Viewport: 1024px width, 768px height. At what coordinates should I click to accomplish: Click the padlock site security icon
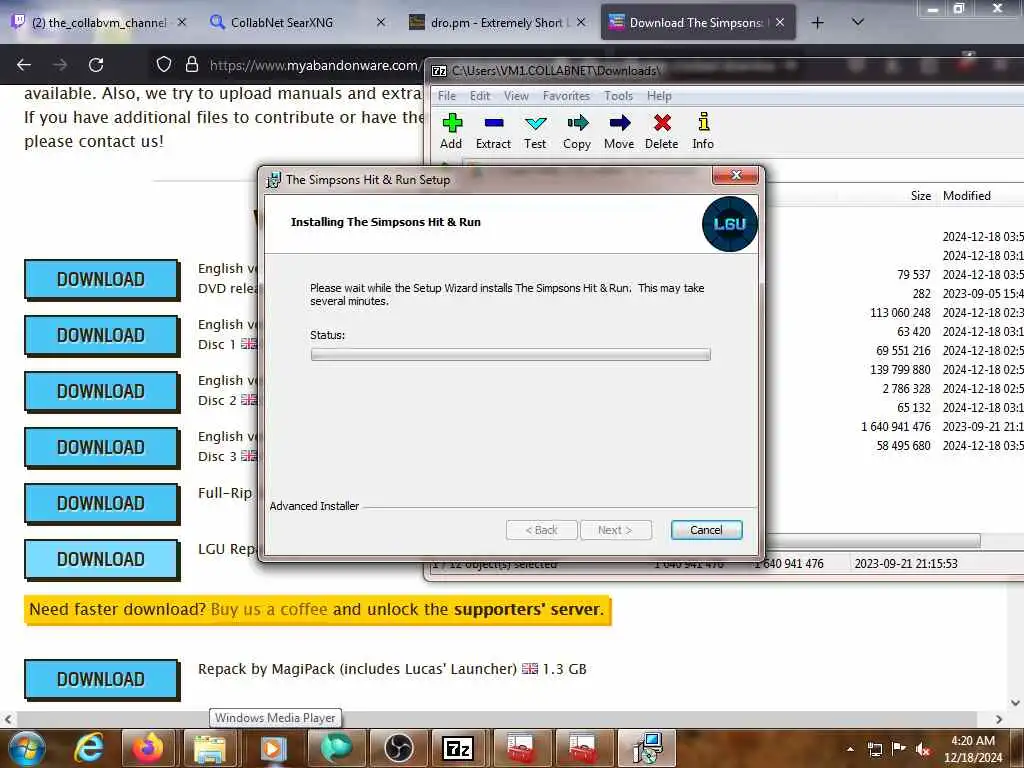pos(192,64)
